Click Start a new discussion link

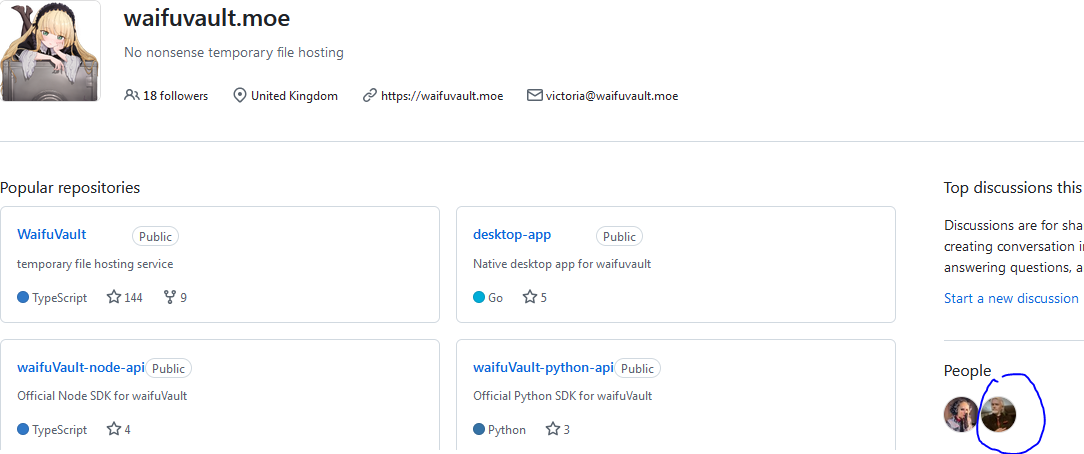(x=1011, y=299)
